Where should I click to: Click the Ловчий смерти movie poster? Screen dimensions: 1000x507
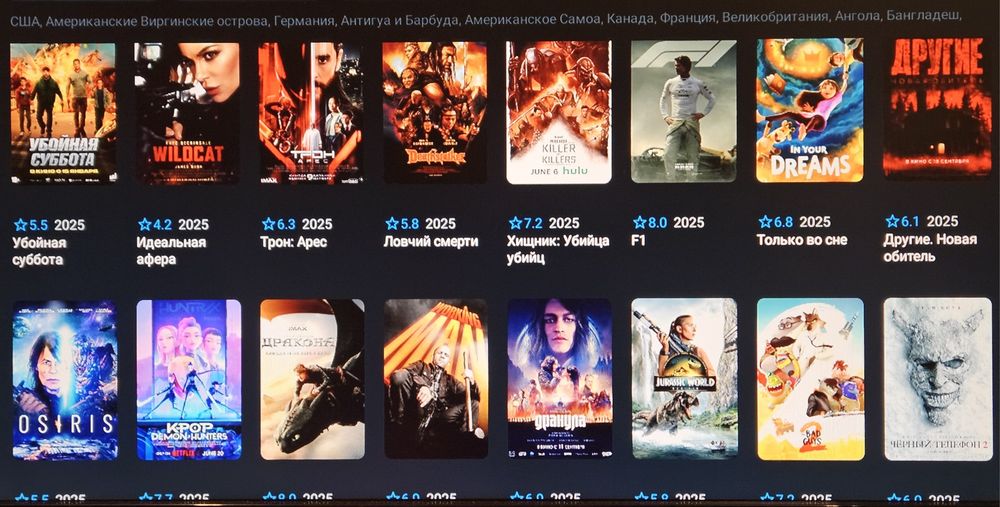click(434, 112)
